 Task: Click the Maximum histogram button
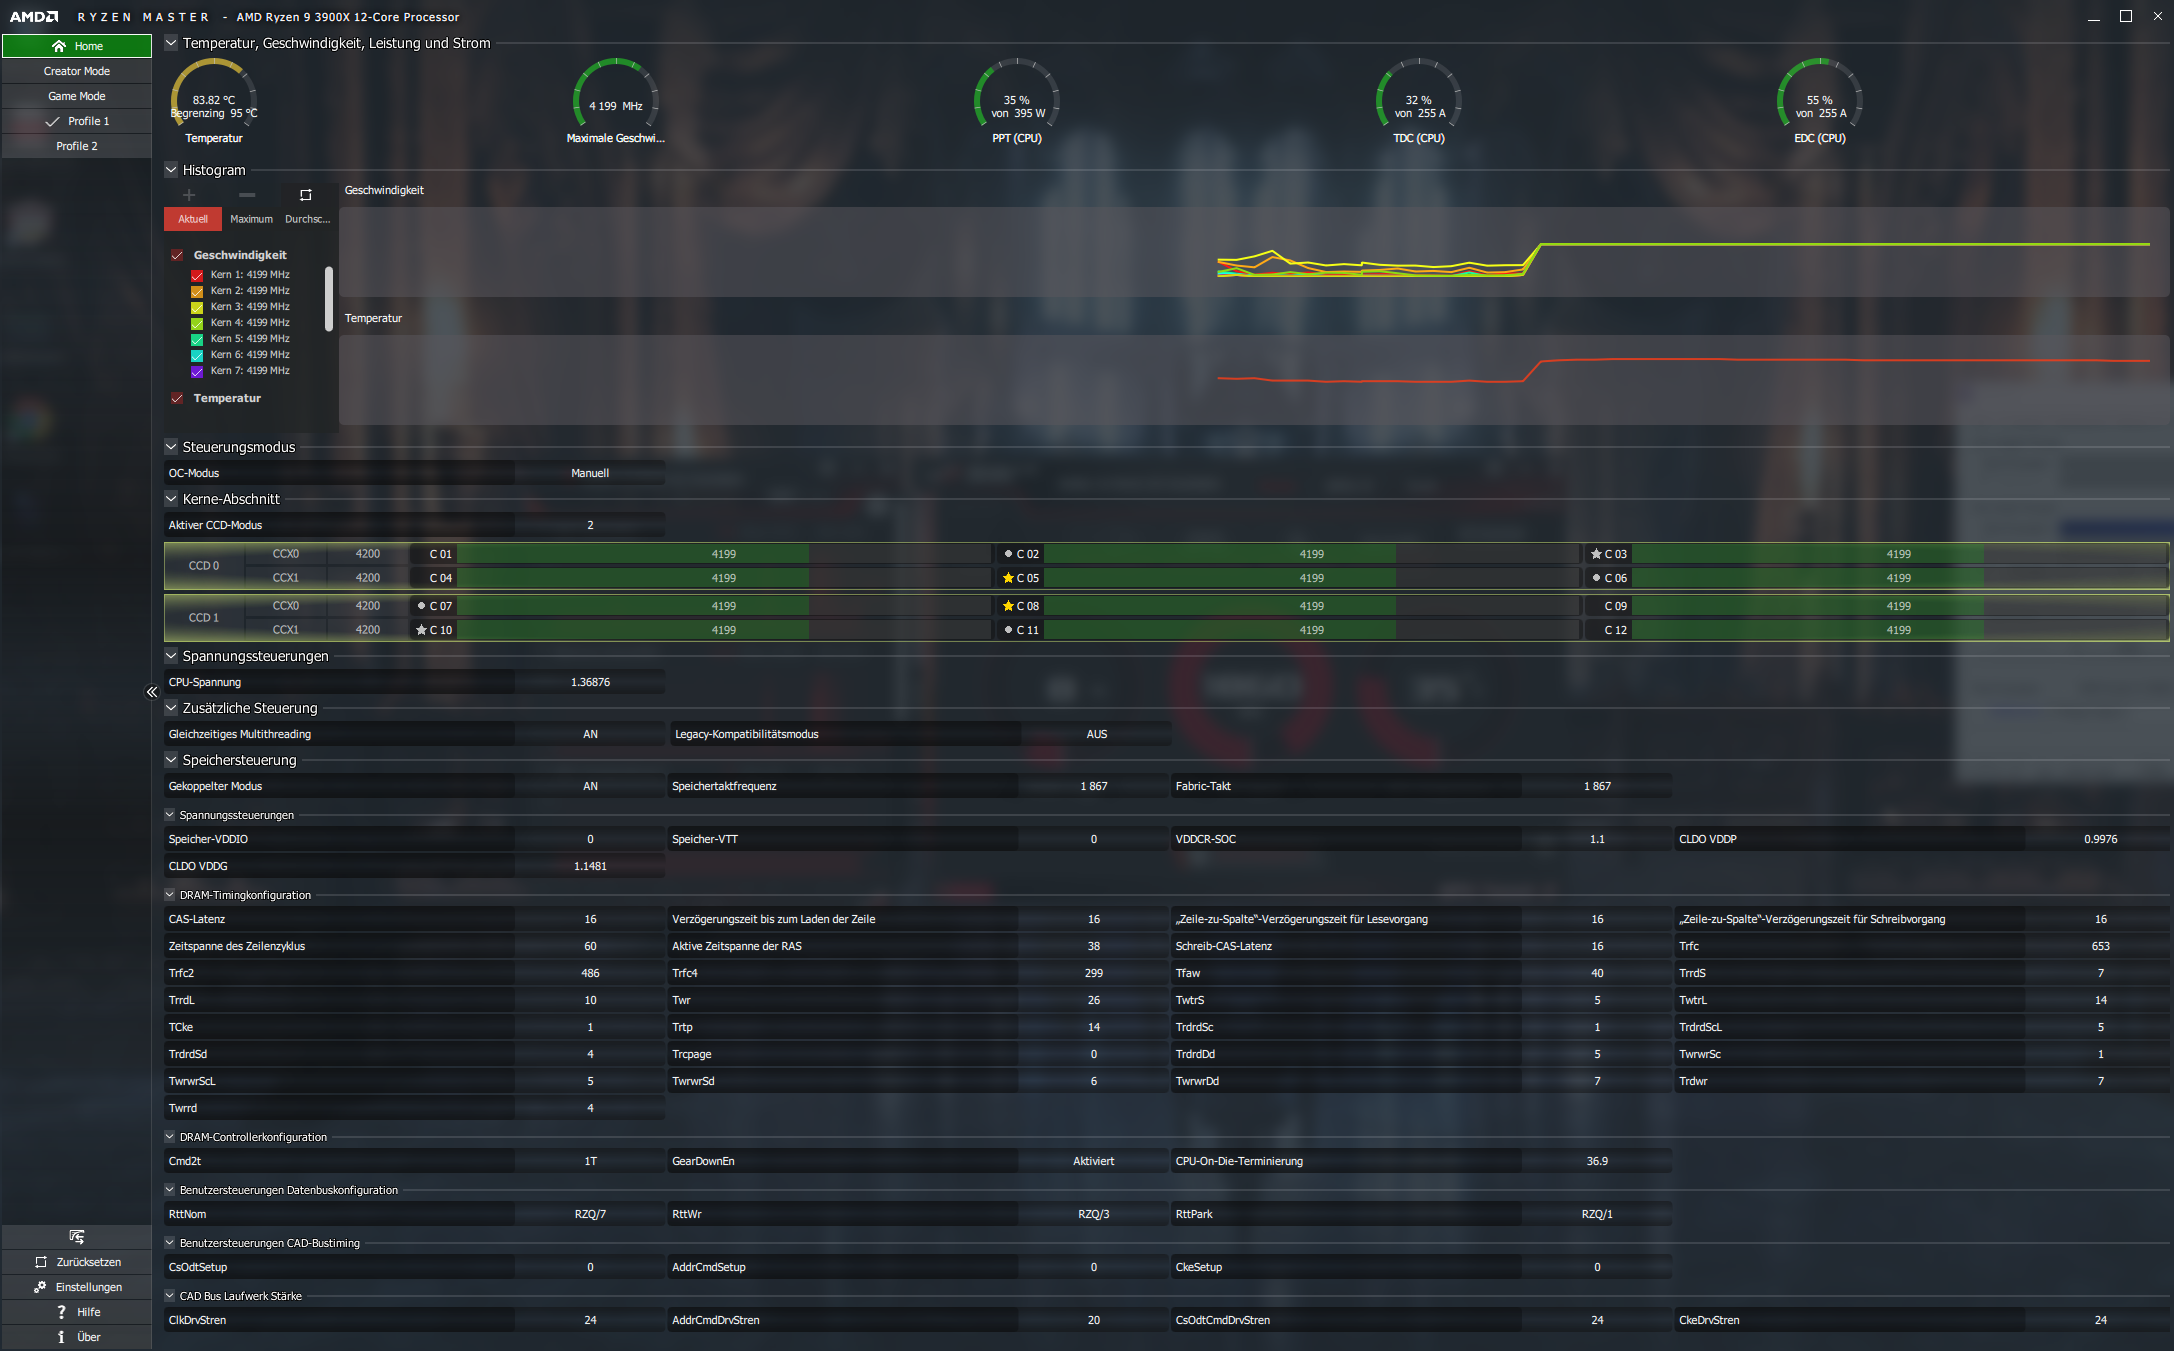251,219
